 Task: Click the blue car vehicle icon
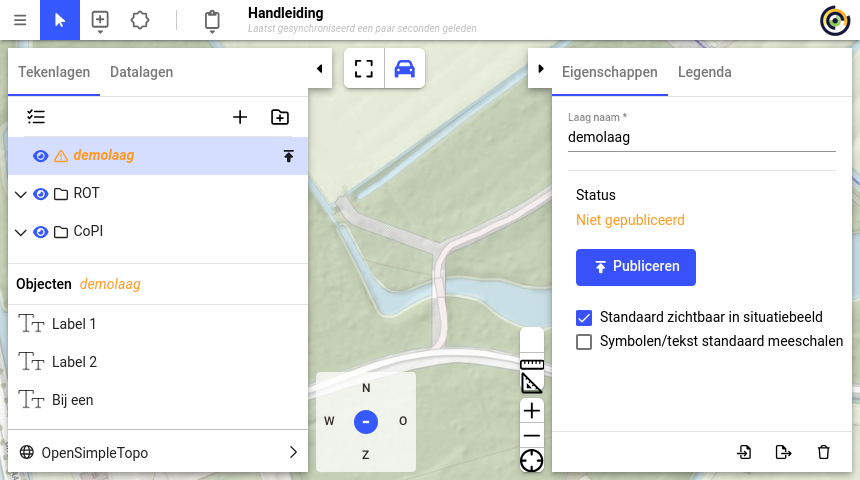(x=404, y=69)
